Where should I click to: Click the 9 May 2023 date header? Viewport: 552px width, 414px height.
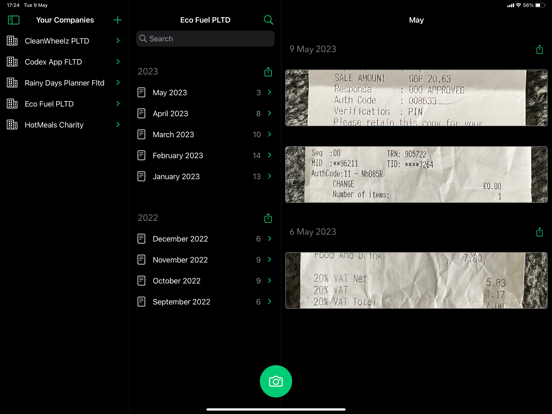[313, 49]
